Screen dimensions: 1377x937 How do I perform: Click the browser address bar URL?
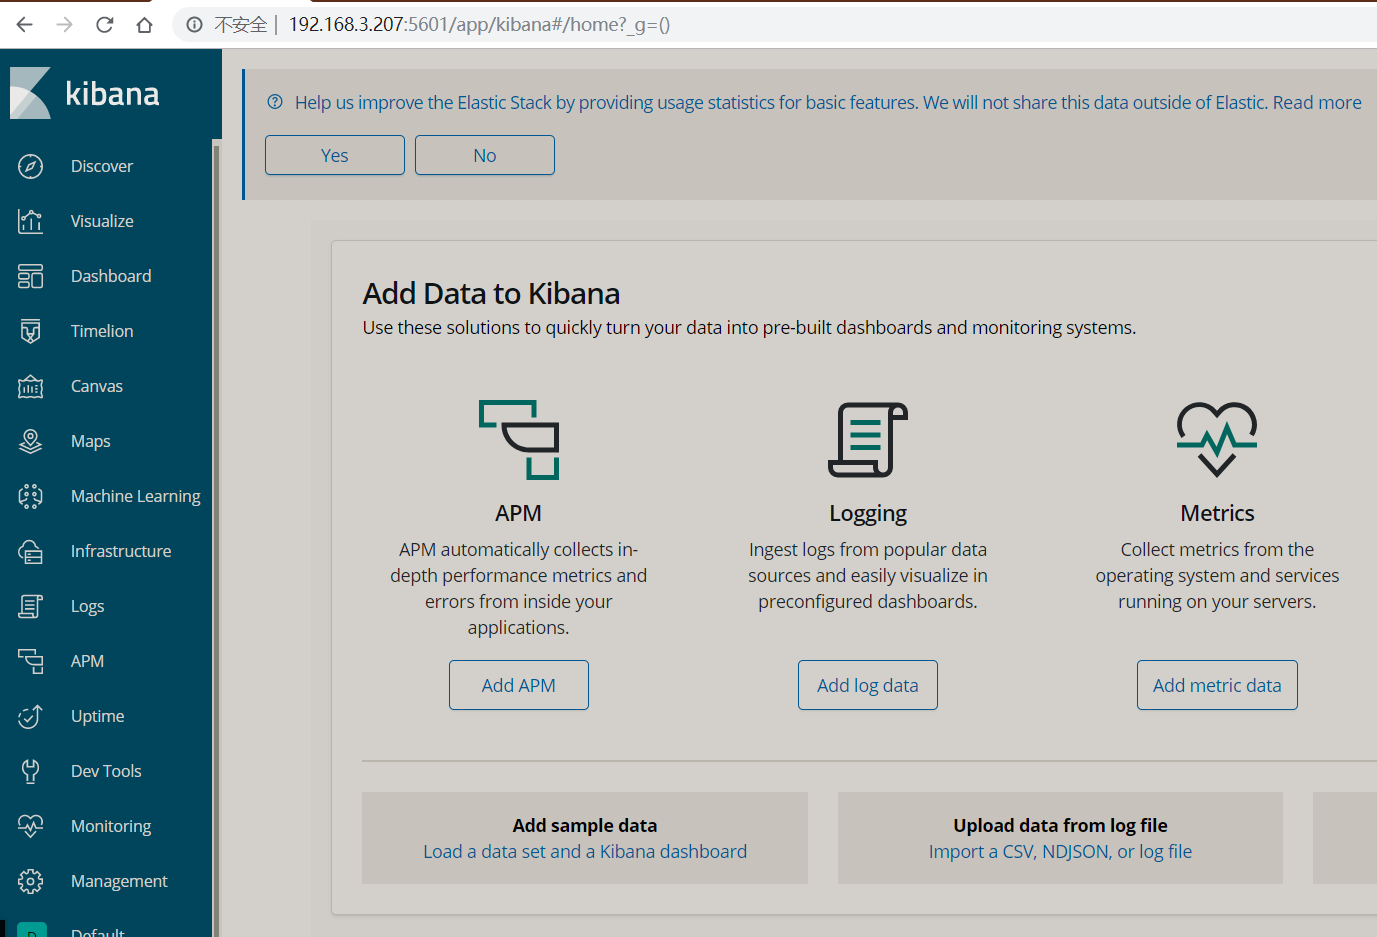(479, 24)
